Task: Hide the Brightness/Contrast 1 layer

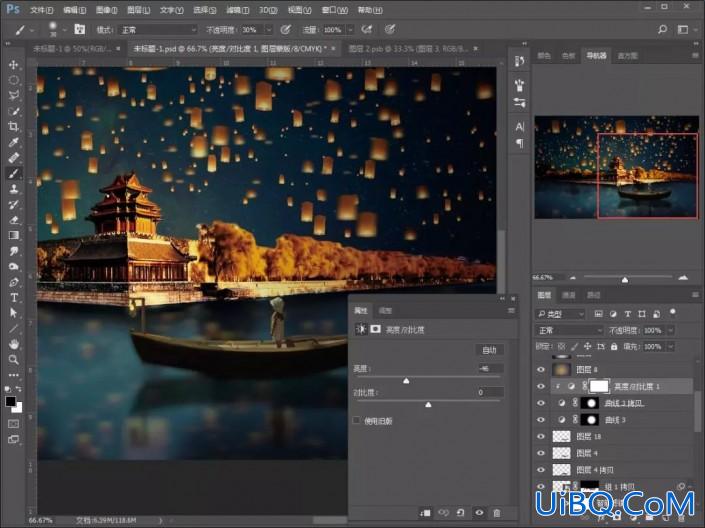Action: pyautogui.click(x=541, y=386)
